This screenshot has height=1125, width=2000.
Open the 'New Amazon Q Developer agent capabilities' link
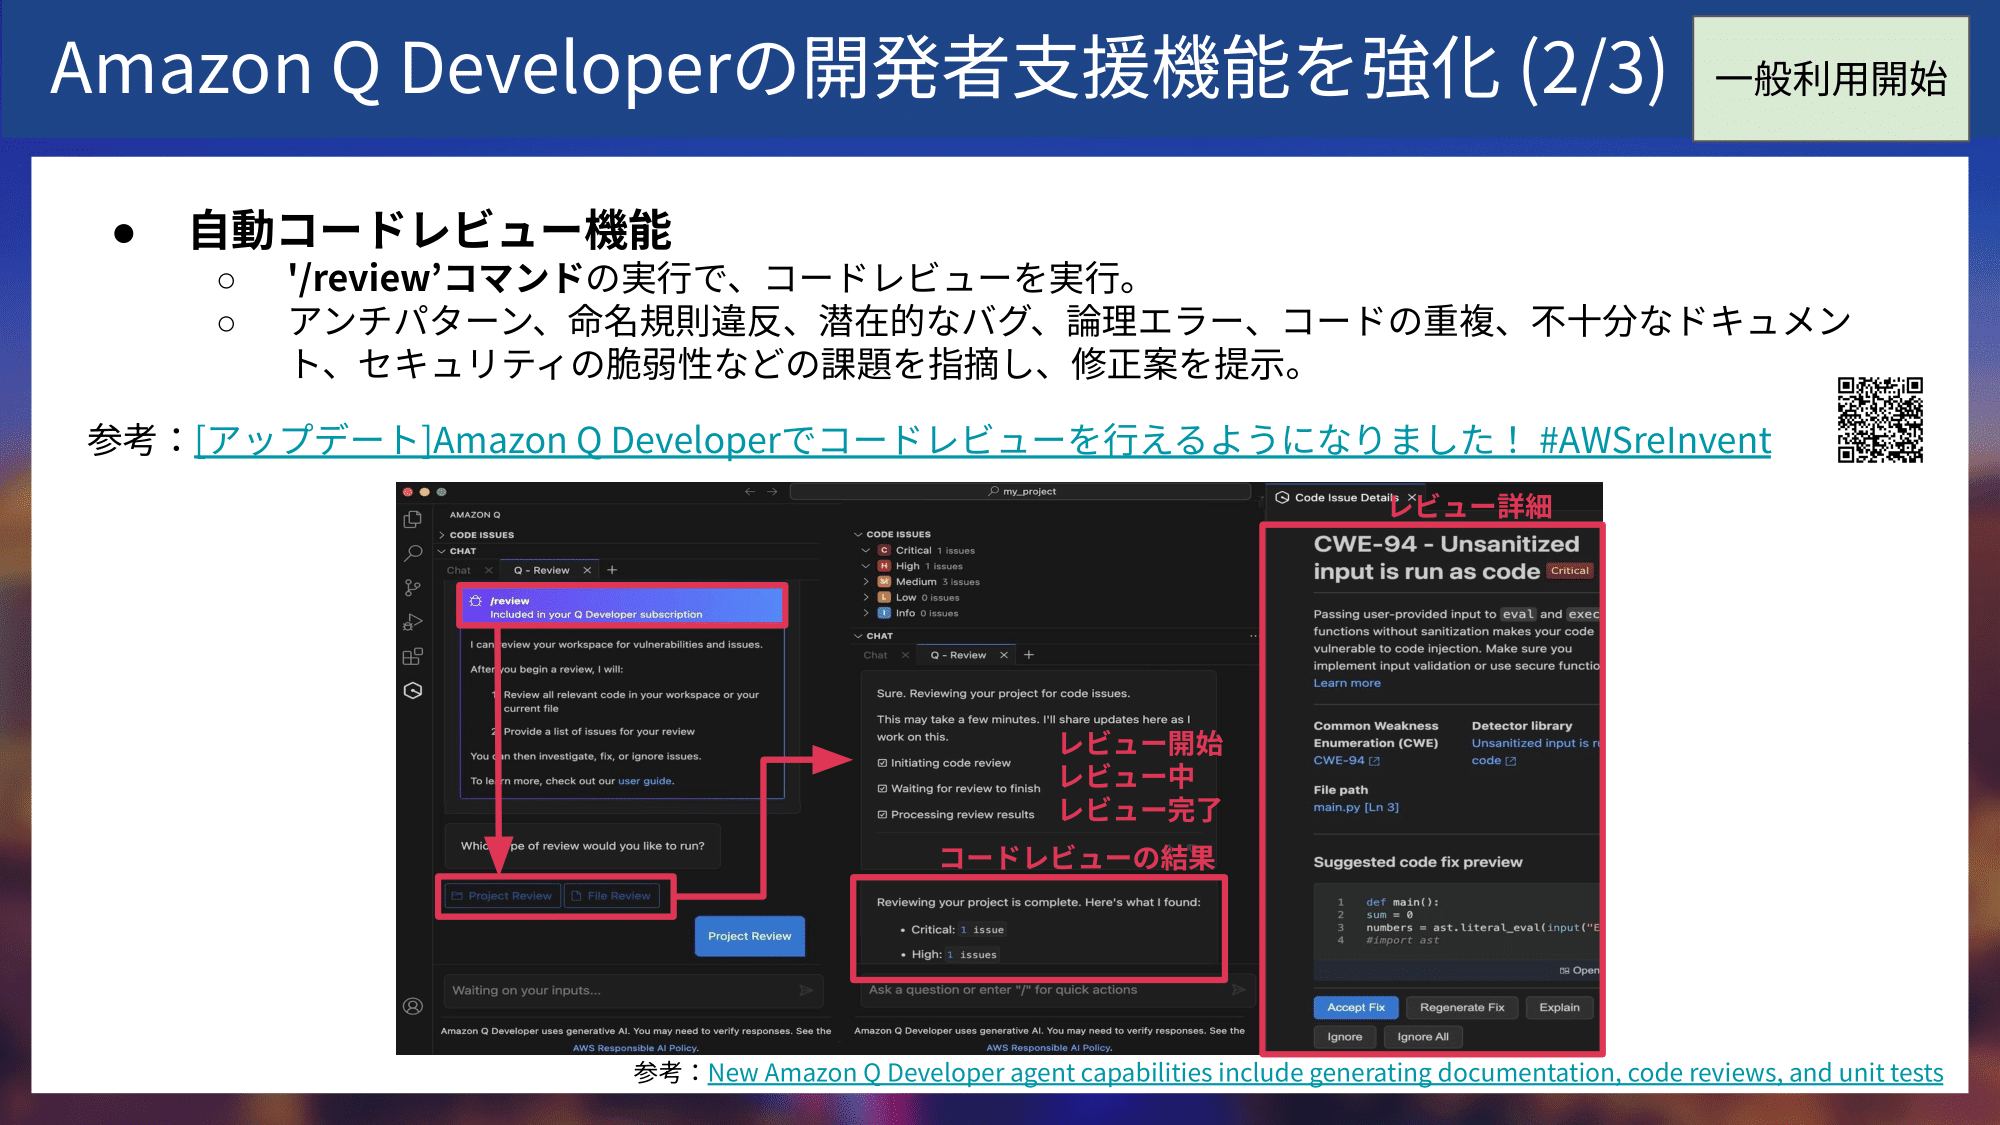[1325, 1073]
